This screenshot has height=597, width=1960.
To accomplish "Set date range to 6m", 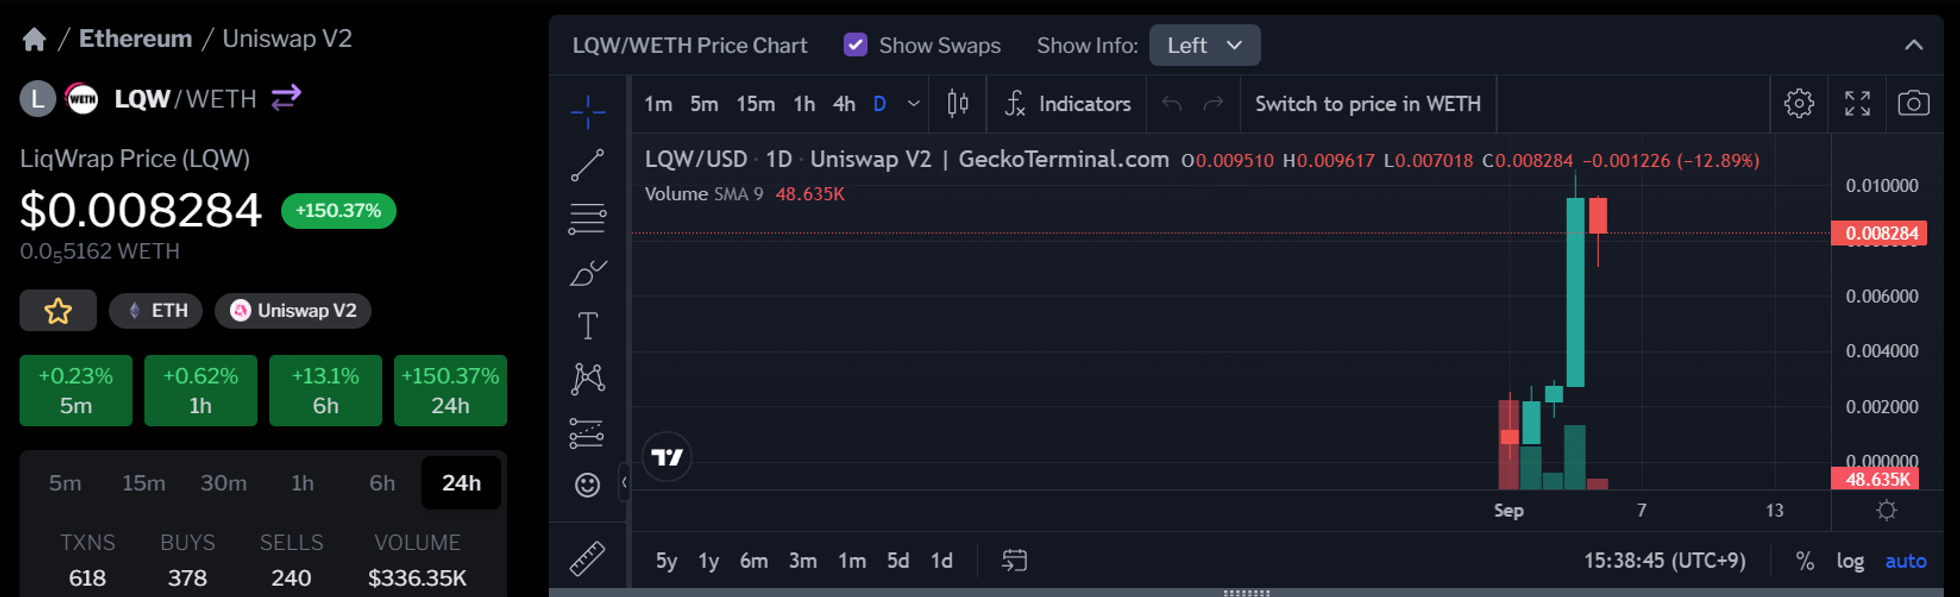I will (754, 561).
